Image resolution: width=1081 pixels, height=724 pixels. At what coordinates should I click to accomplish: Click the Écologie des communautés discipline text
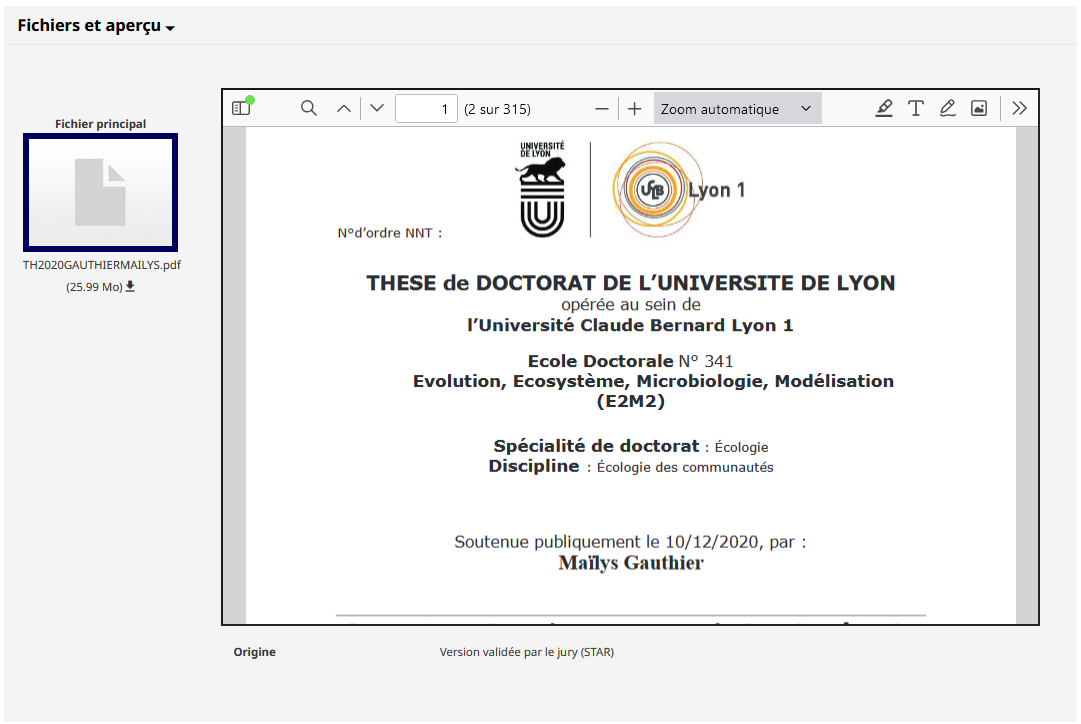(685, 467)
